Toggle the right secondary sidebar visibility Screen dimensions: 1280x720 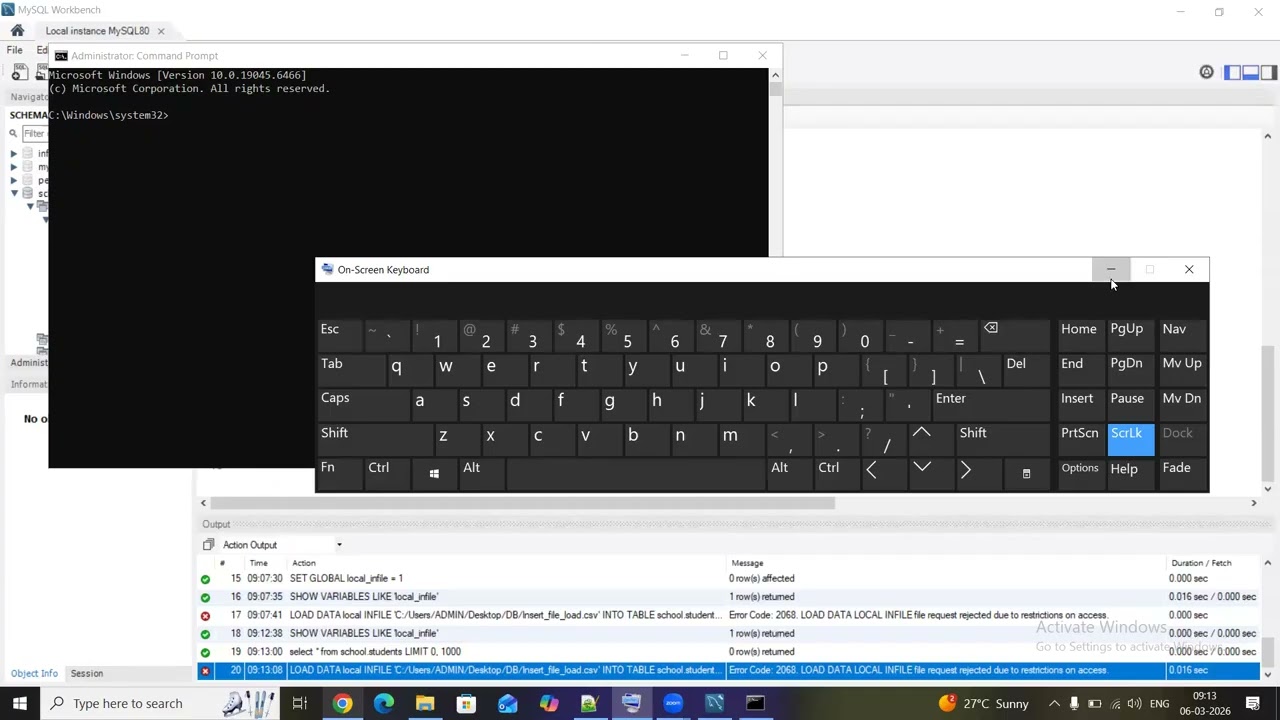(x=1269, y=72)
